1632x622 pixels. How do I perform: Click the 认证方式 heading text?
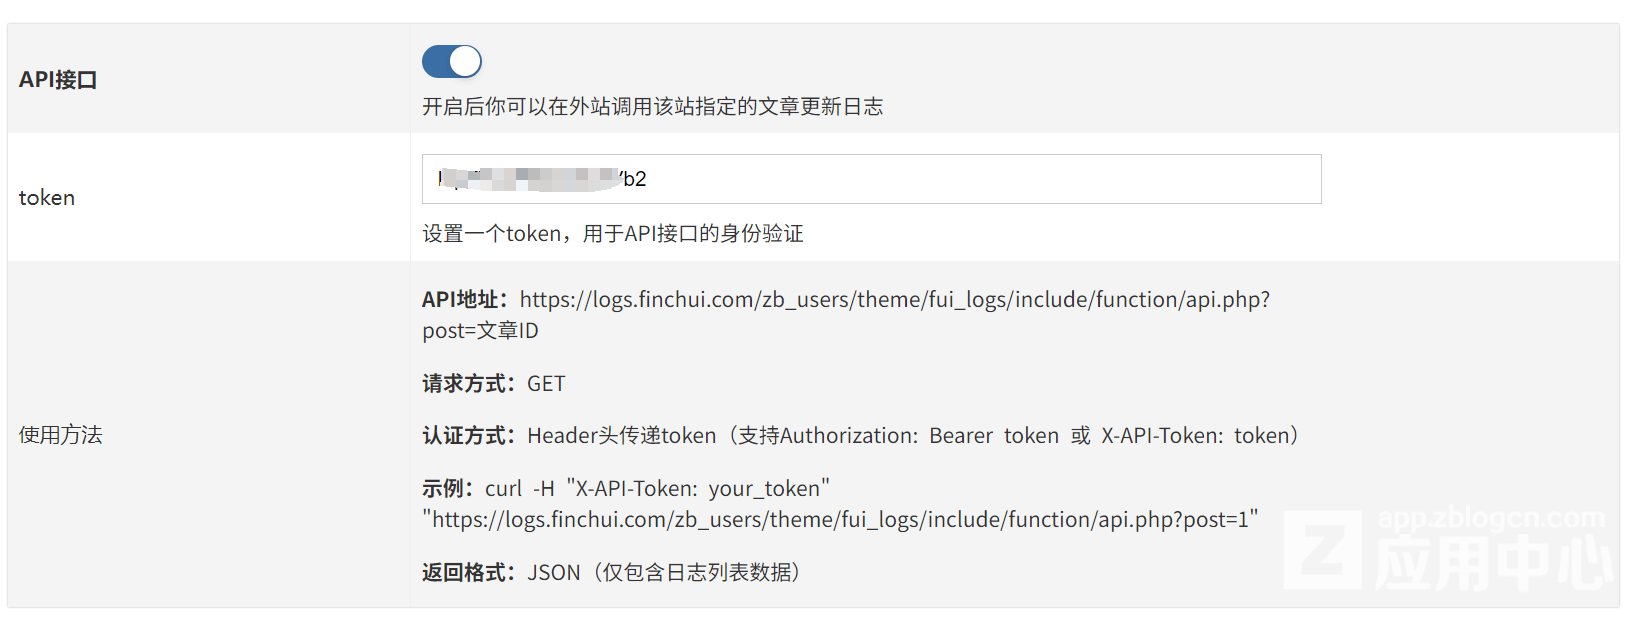tap(469, 436)
